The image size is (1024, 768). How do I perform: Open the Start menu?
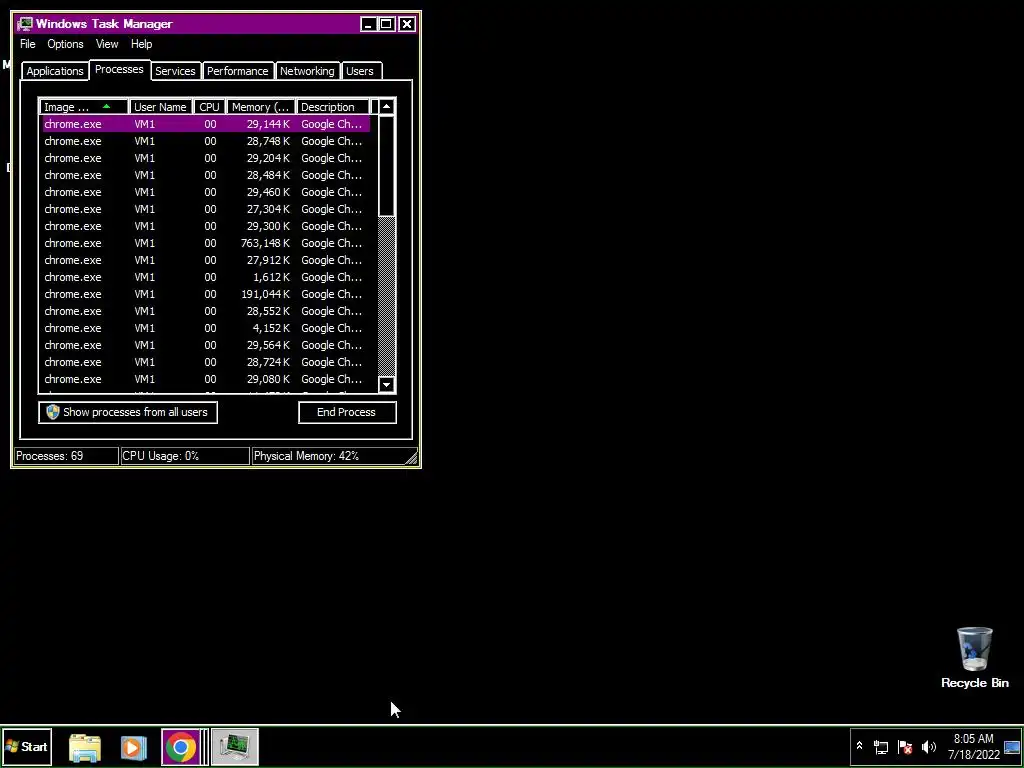tap(26, 746)
